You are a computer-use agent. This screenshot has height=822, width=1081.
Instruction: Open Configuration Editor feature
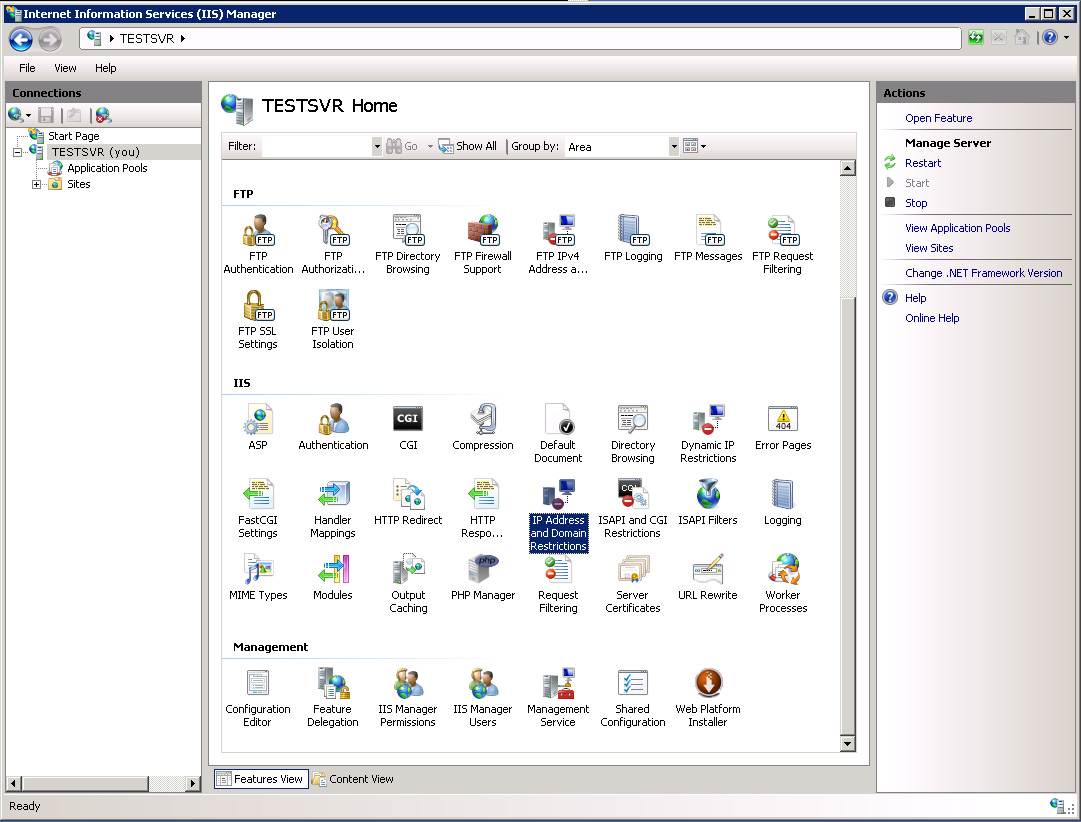[258, 697]
